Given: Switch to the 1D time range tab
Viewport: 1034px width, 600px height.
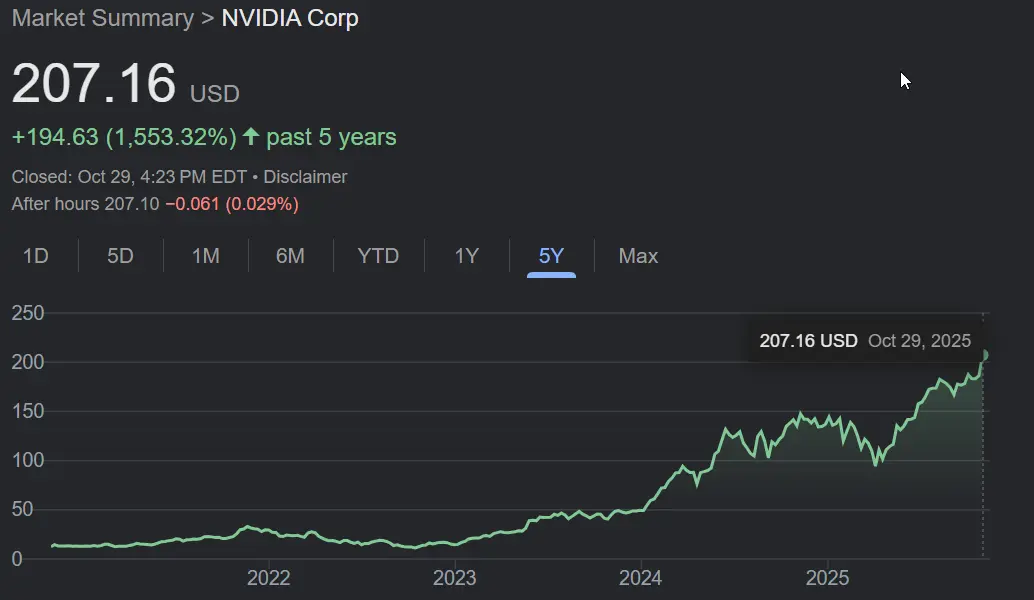Looking at the screenshot, I should tap(36, 256).
